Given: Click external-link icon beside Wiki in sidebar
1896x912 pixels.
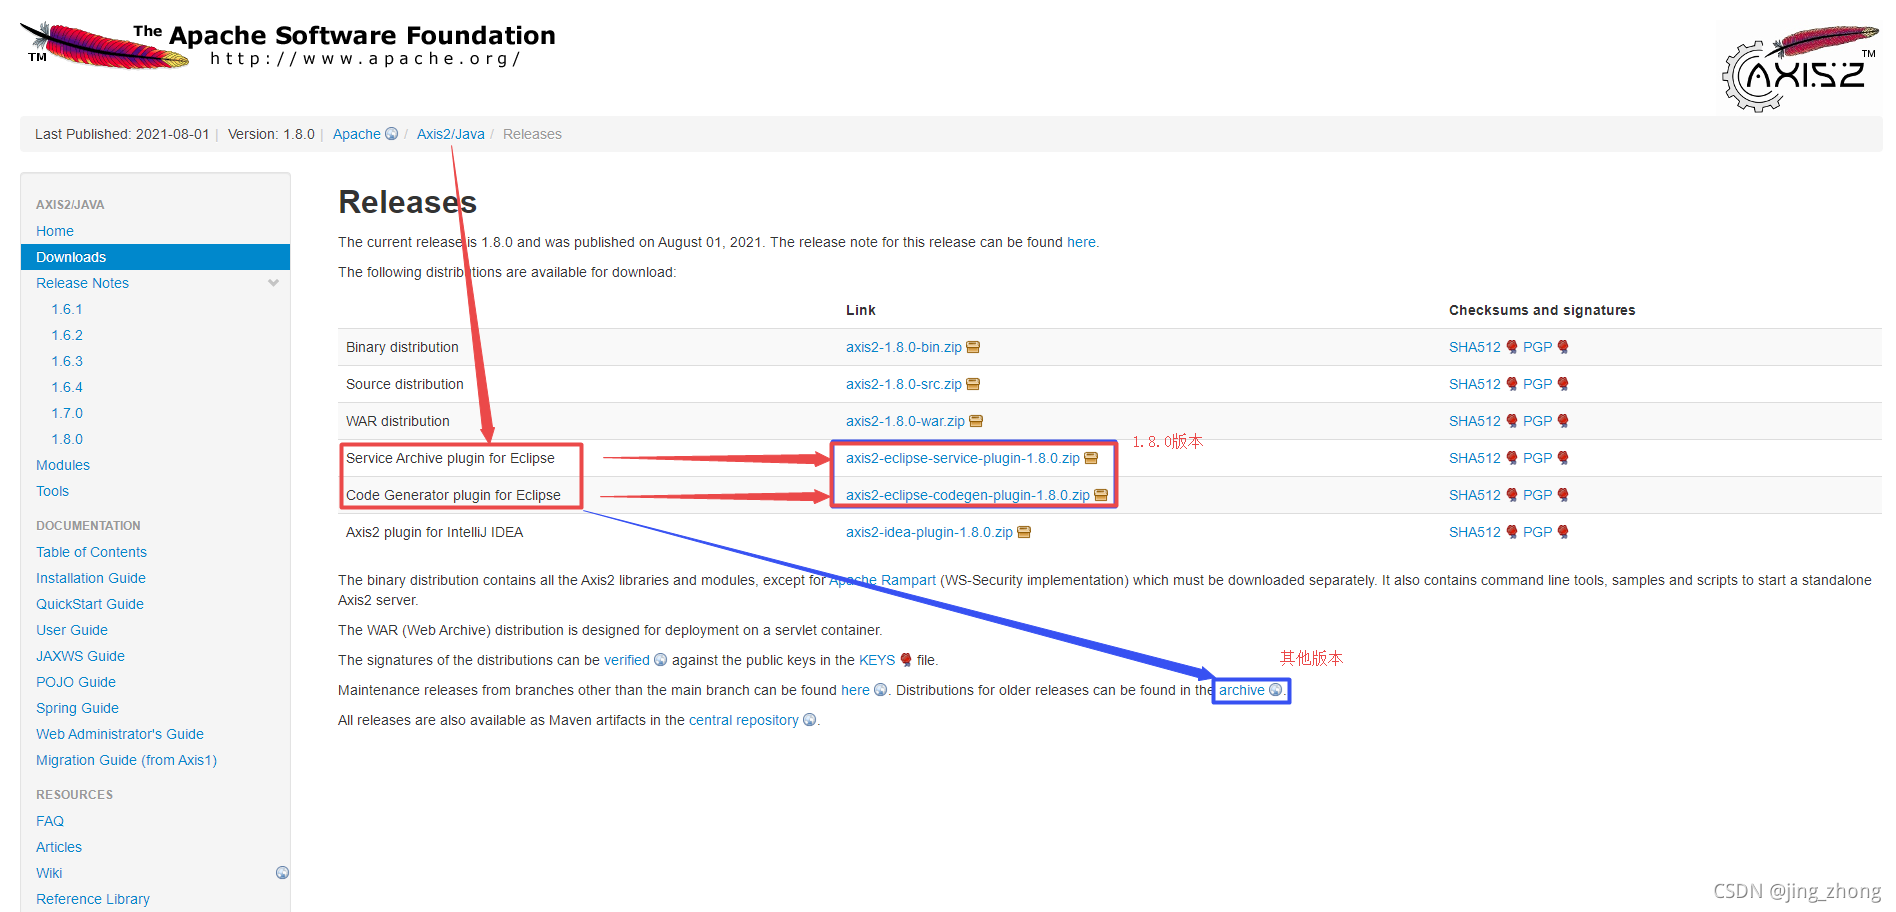Looking at the screenshot, I should pyautogui.click(x=282, y=873).
